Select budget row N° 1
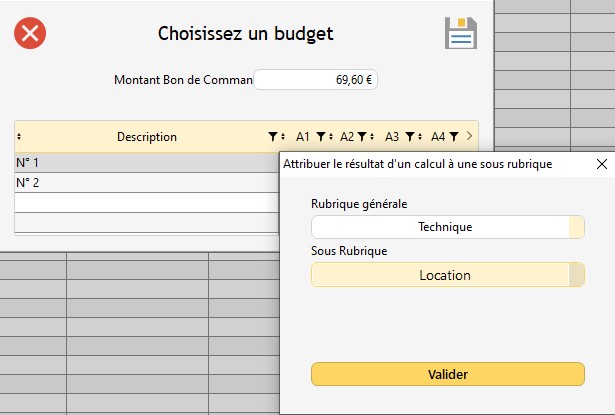 pos(140,162)
